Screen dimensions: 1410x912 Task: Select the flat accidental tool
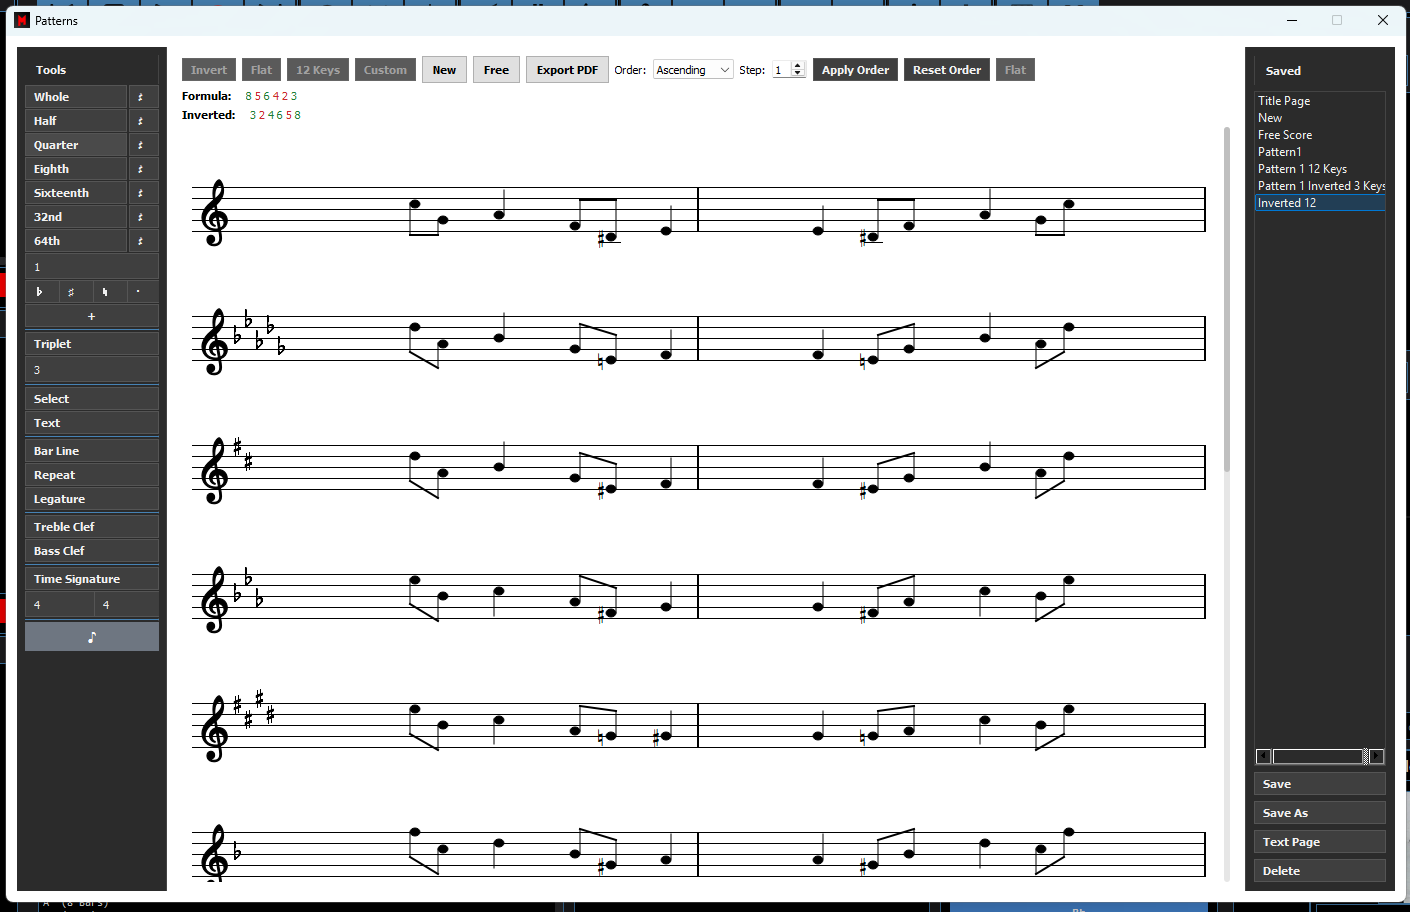(x=40, y=292)
